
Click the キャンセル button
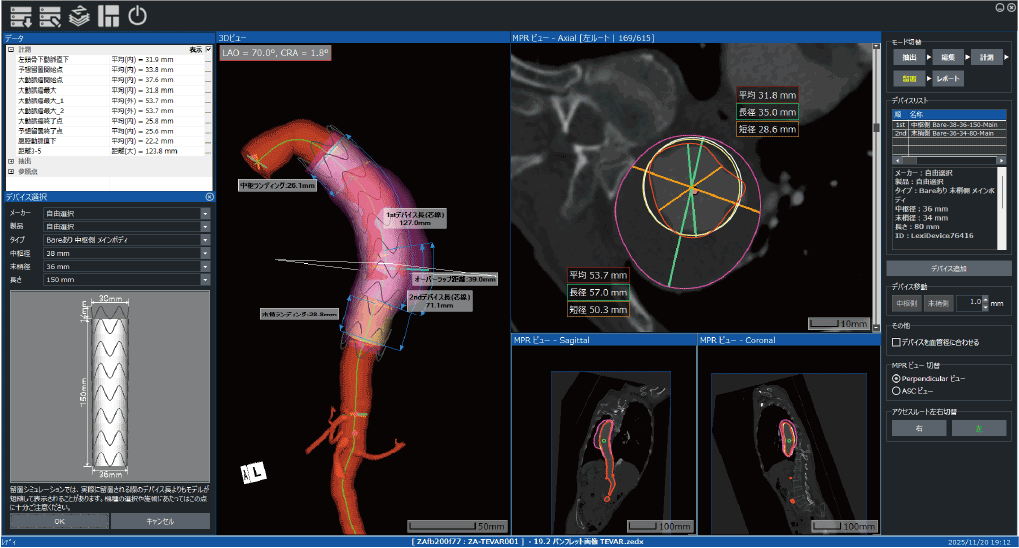tap(160, 521)
